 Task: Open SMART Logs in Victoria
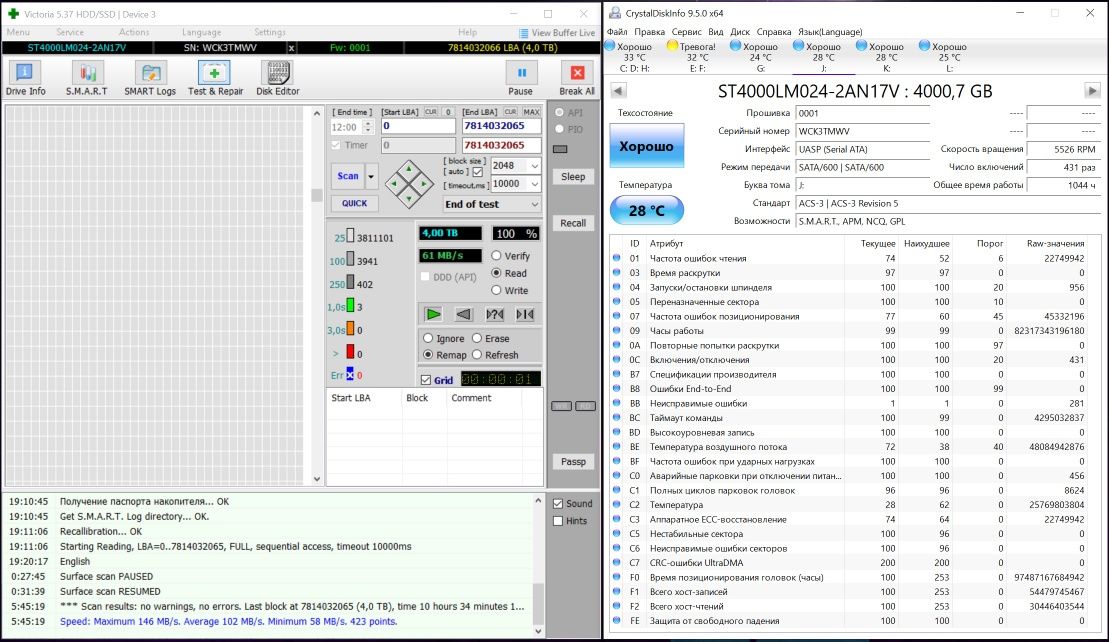150,78
